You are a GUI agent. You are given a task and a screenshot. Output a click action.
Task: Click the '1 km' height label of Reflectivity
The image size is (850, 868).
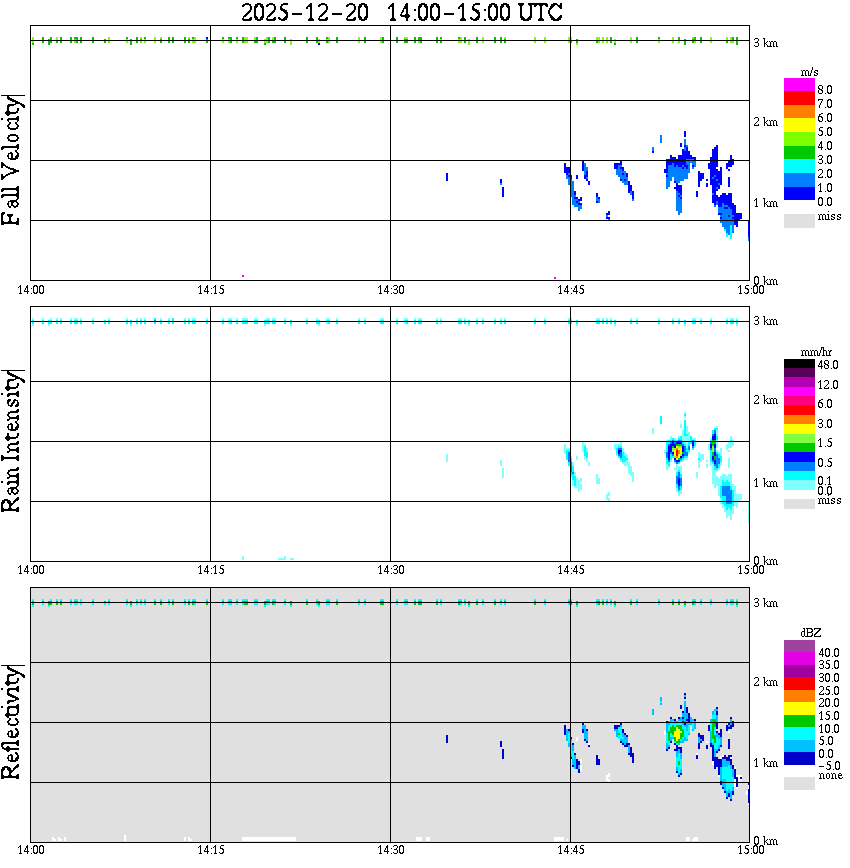coord(765,763)
